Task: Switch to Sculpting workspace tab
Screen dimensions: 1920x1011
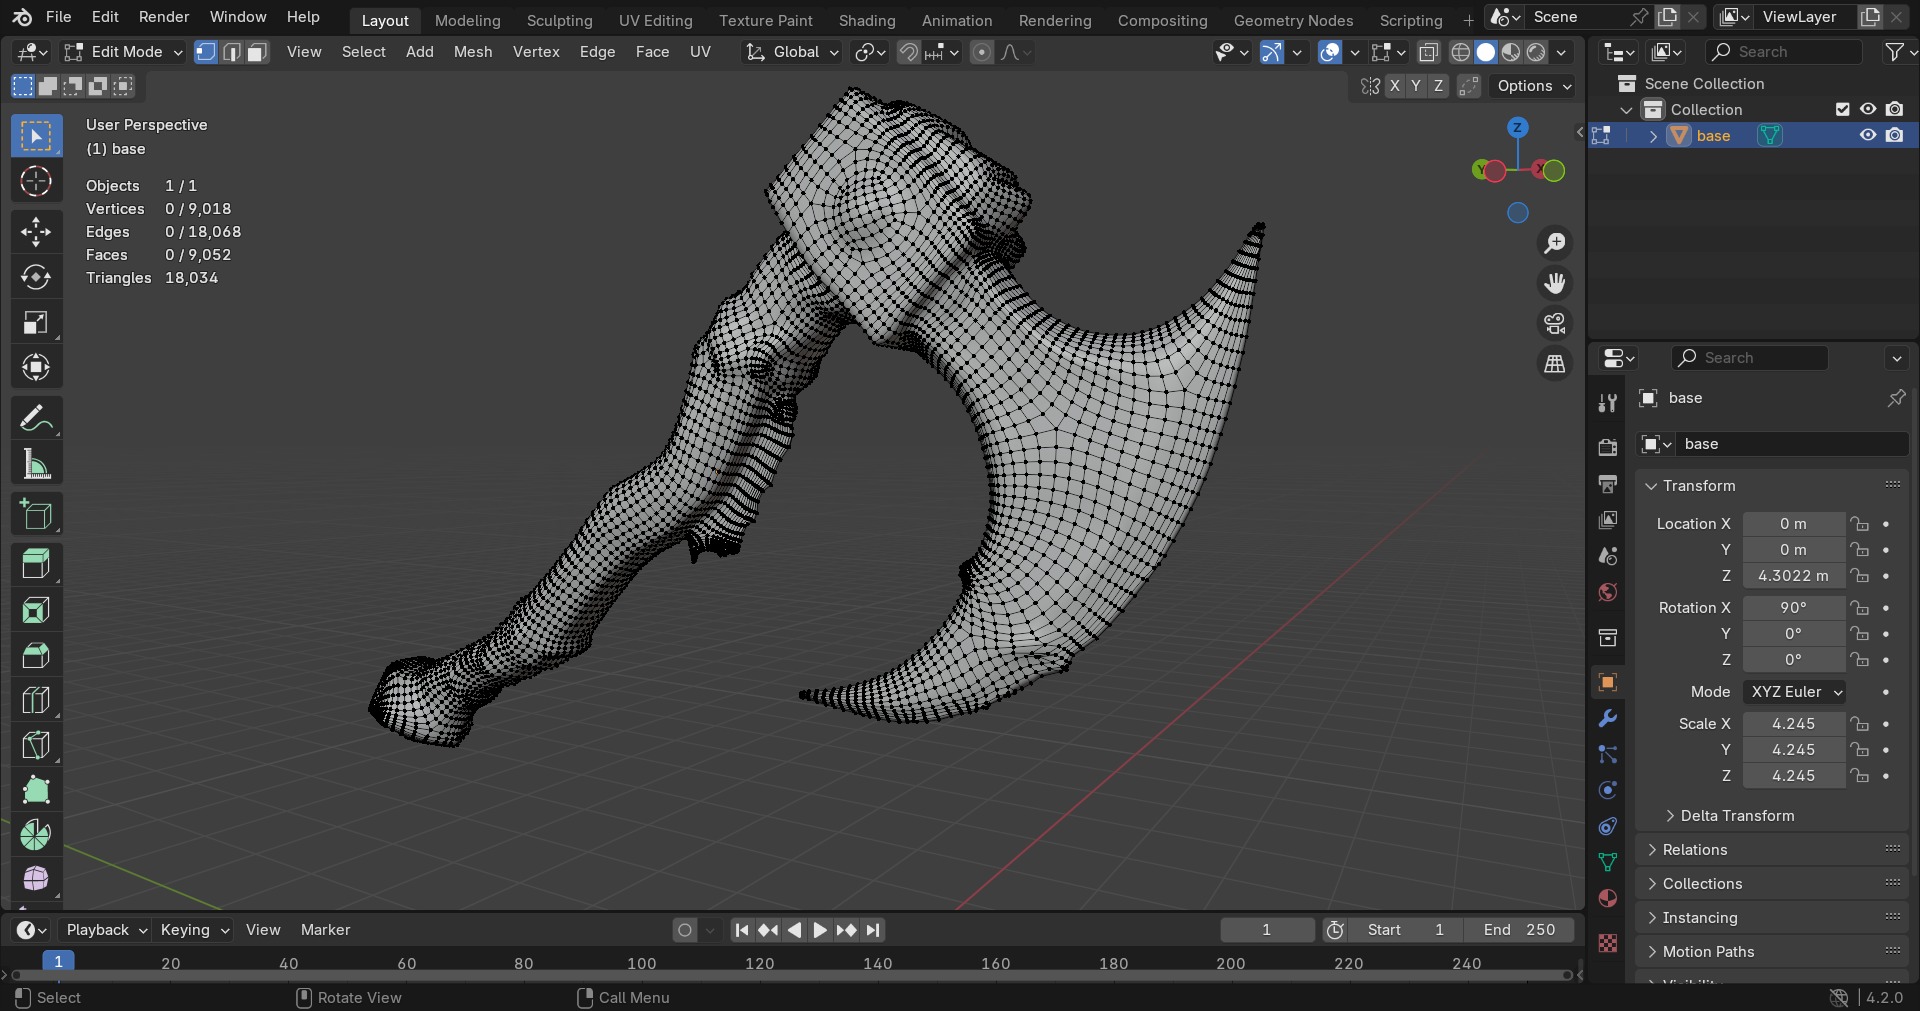Action: coord(559,20)
